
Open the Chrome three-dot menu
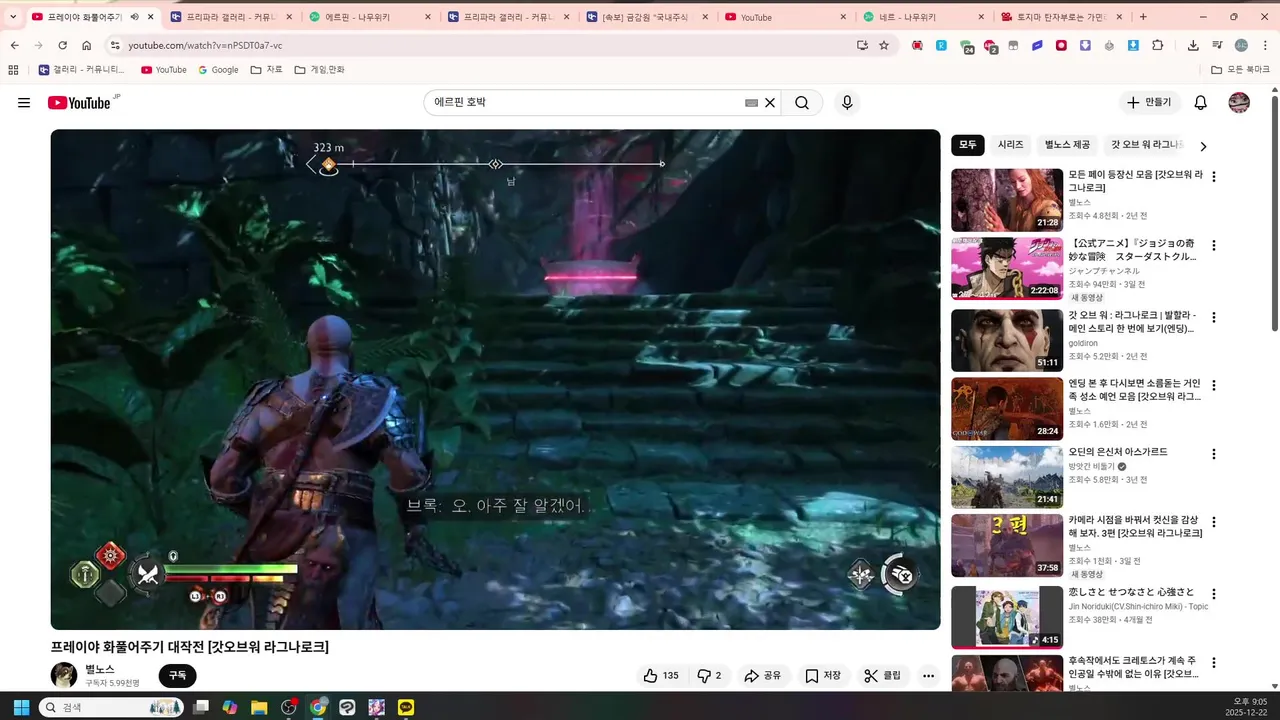pos(1265,45)
